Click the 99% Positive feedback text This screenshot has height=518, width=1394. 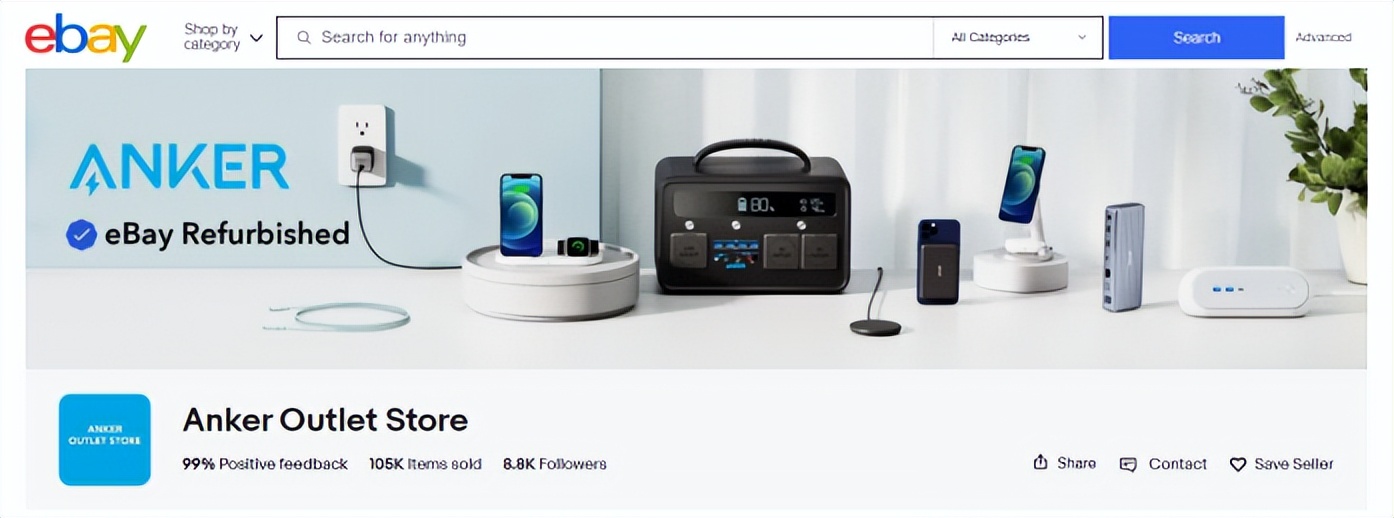point(265,464)
